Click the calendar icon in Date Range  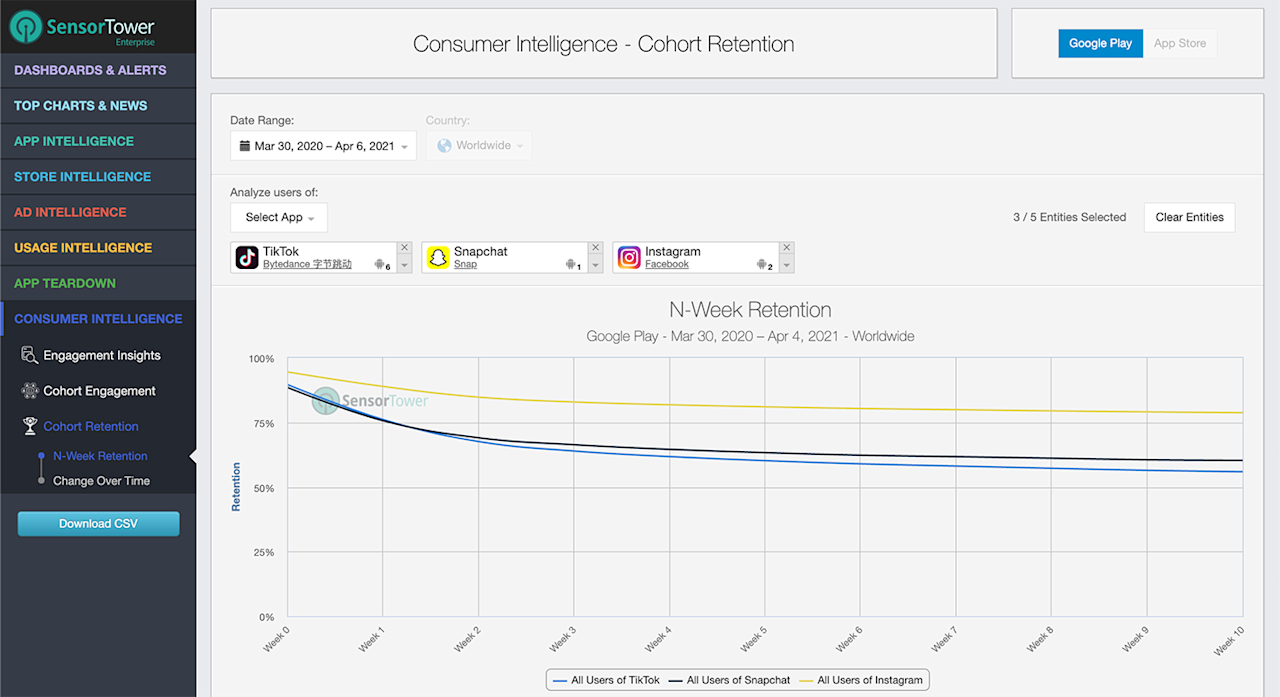244,146
